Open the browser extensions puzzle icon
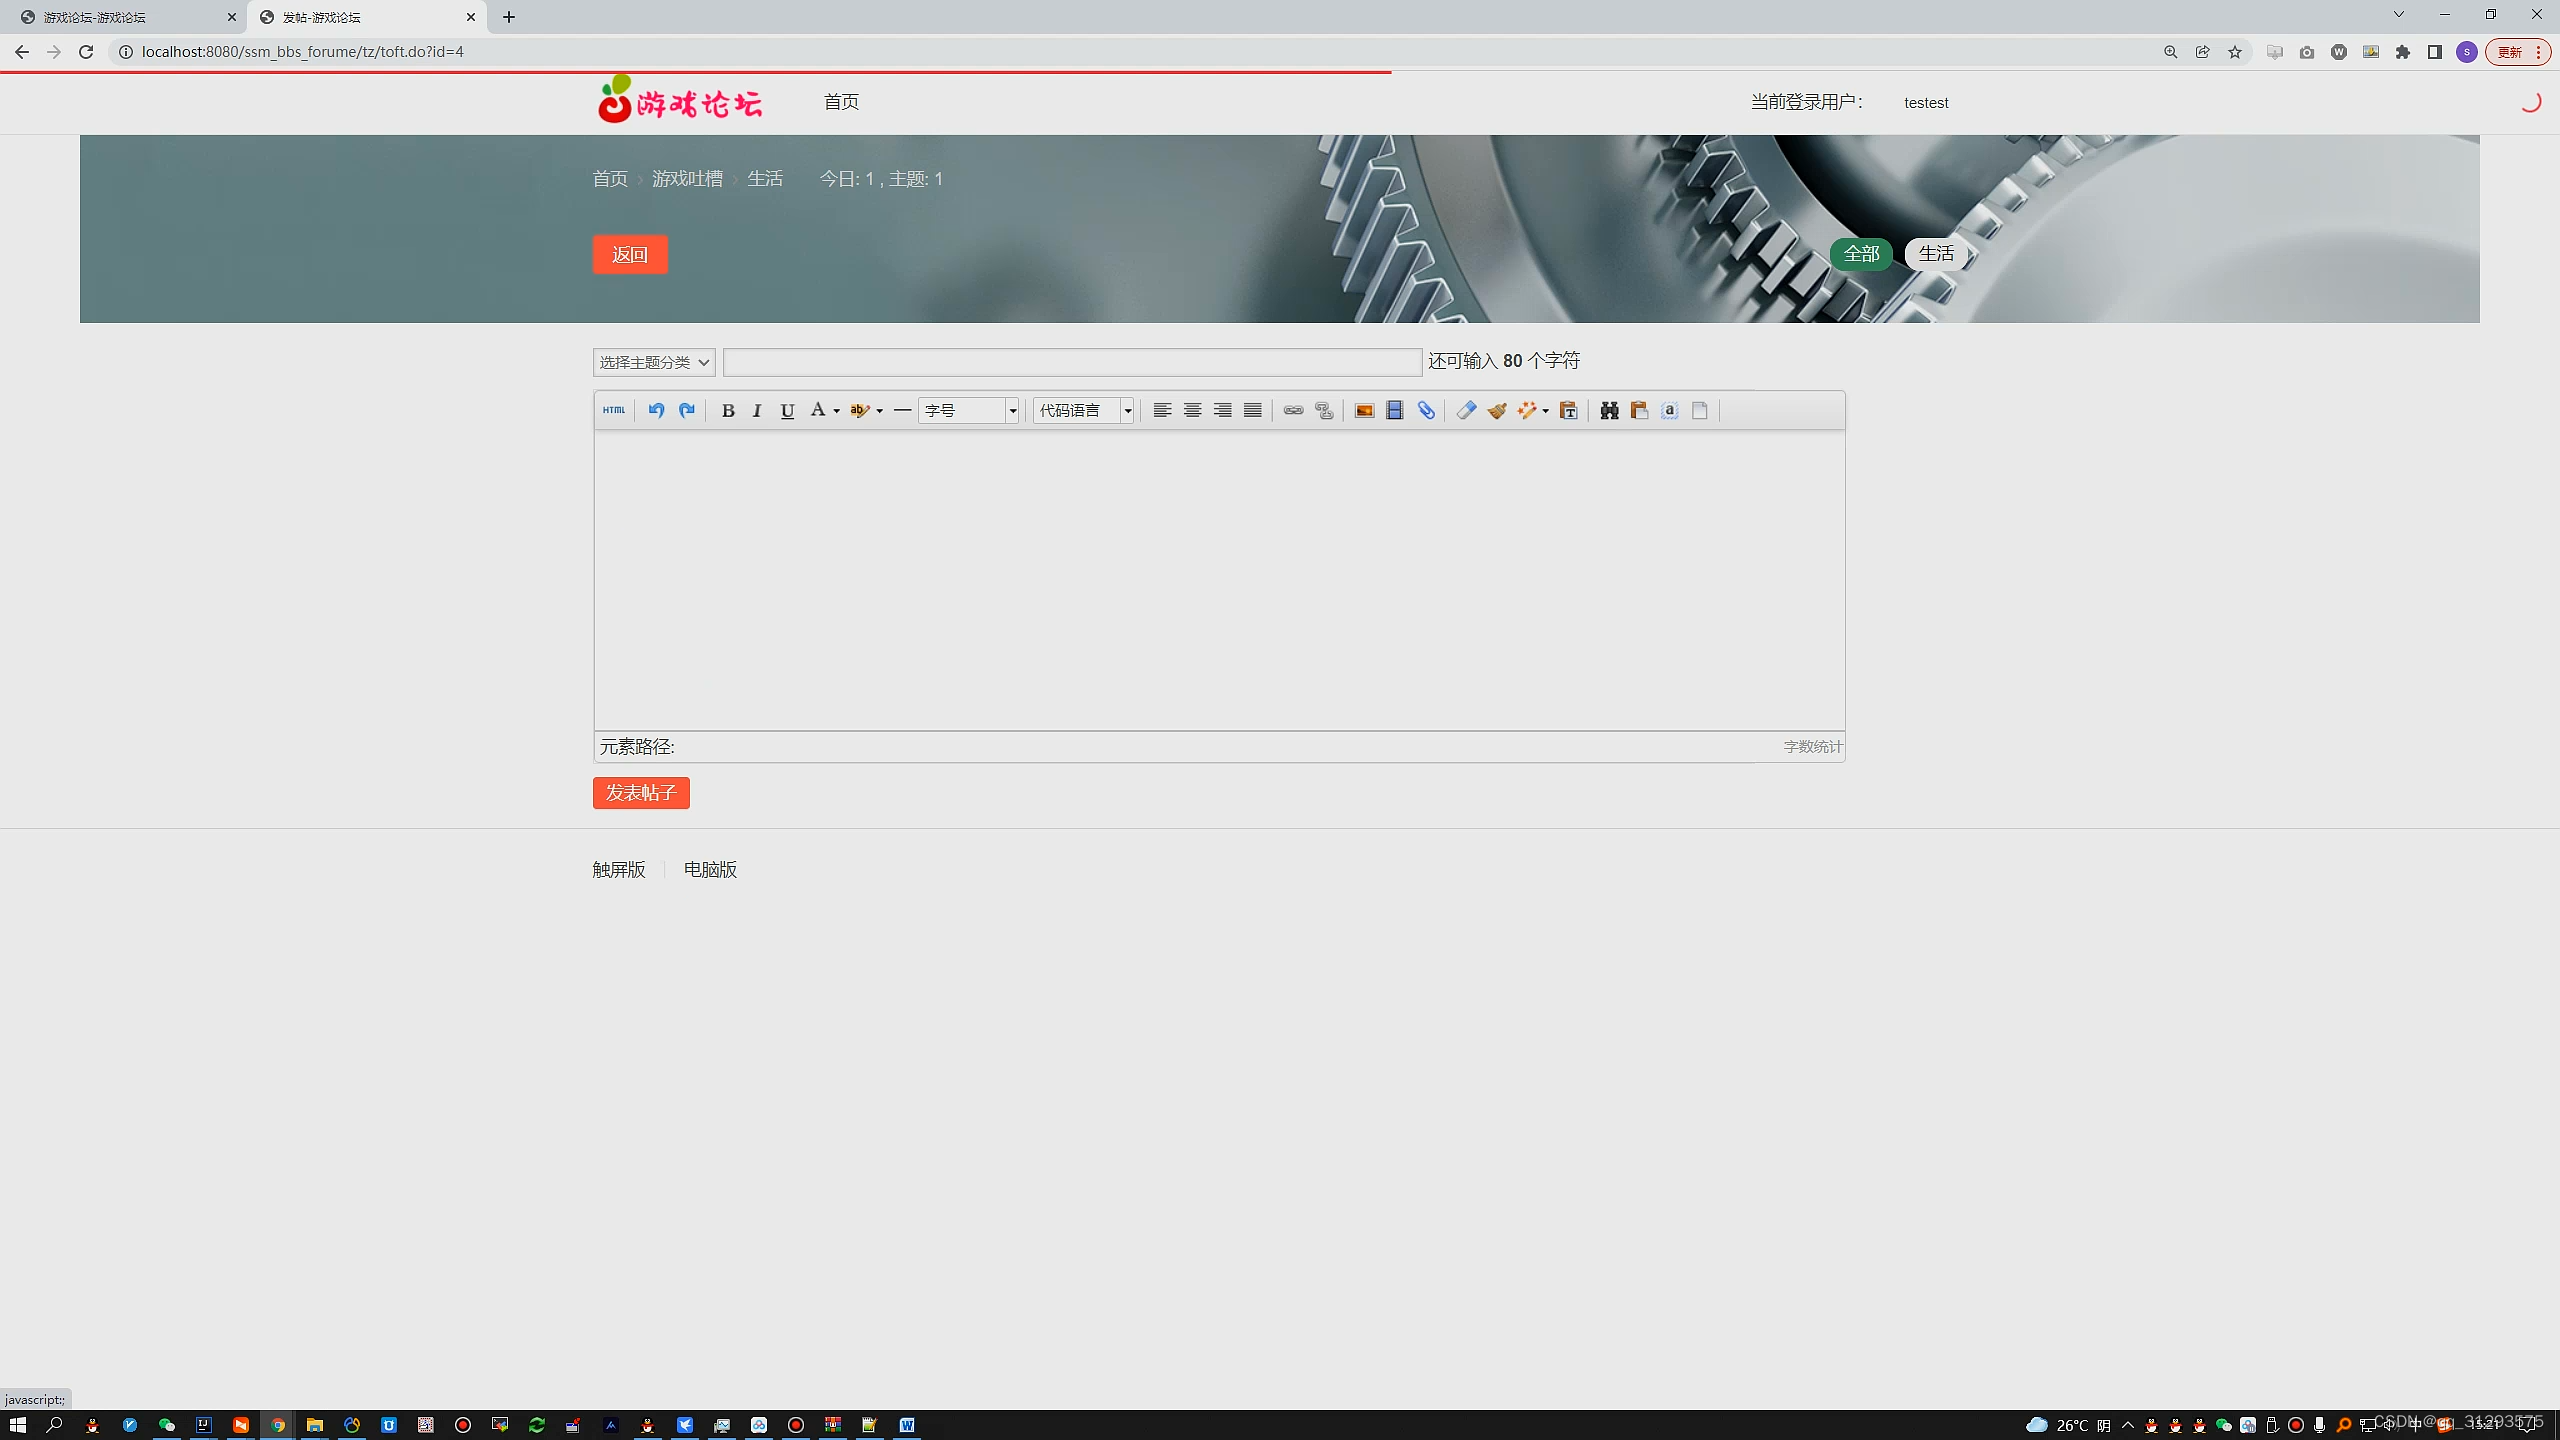2560x1440 pixels. pyautogui.click(x=2403, y=52)
